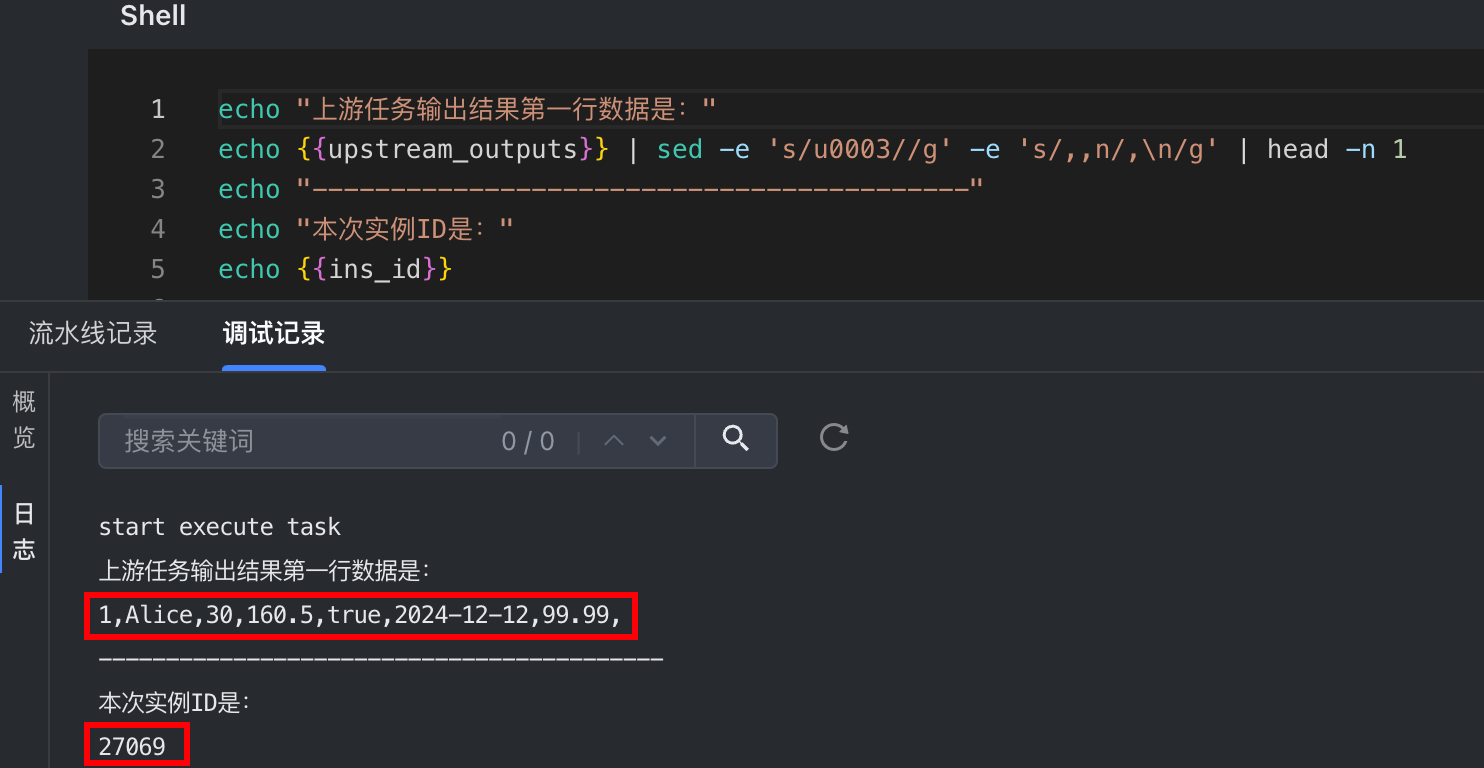Click the code line echo "上游任务输出结果第一行数据是："
Viewport: 1484px width, 768px height.
(468, 109)
